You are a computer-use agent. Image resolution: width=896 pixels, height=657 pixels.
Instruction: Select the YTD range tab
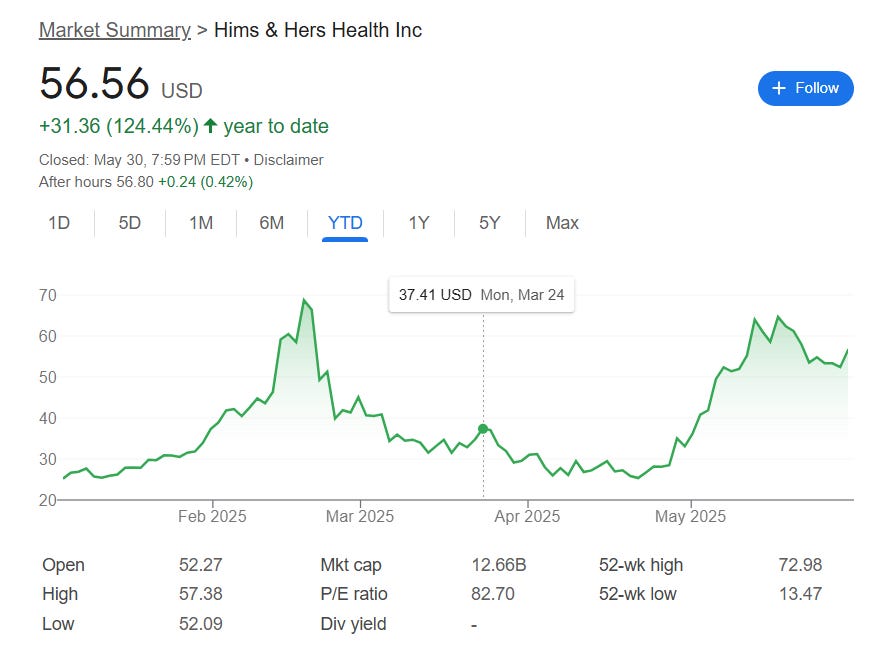[x=345, y=223]
